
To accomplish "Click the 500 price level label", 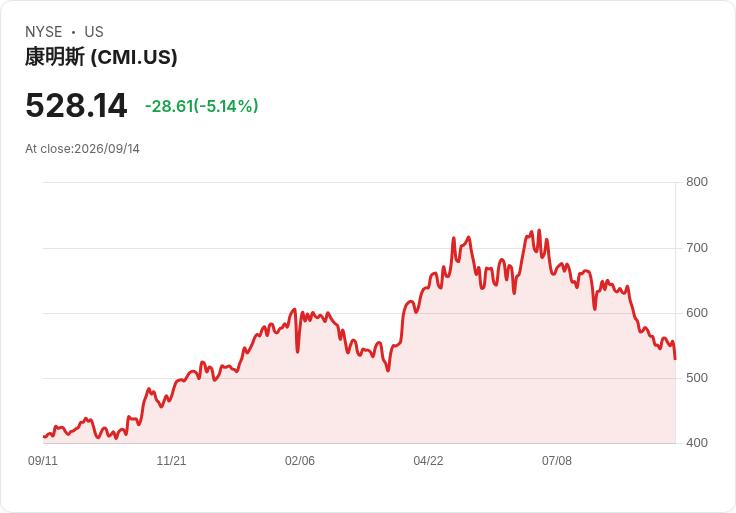I will (697, 378).
